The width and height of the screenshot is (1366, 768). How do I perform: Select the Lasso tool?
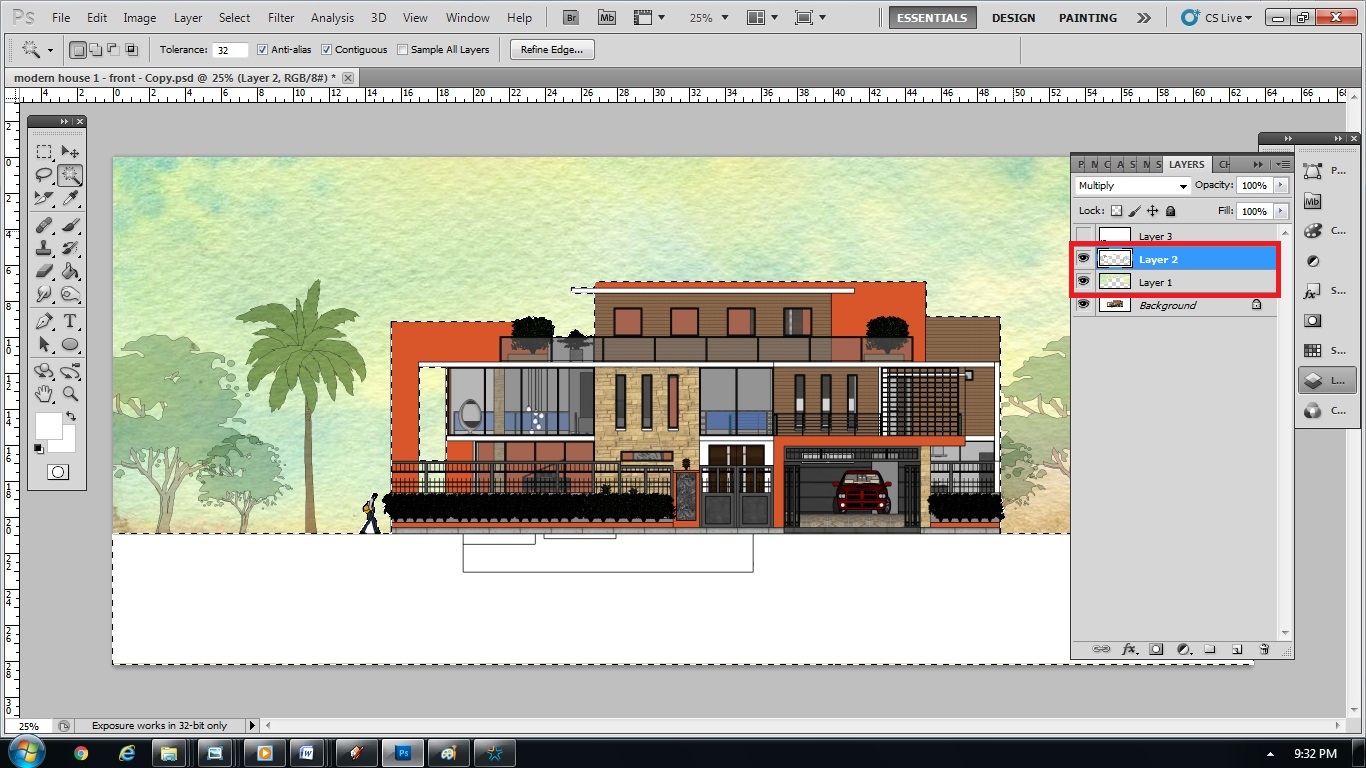coord(44,175)
